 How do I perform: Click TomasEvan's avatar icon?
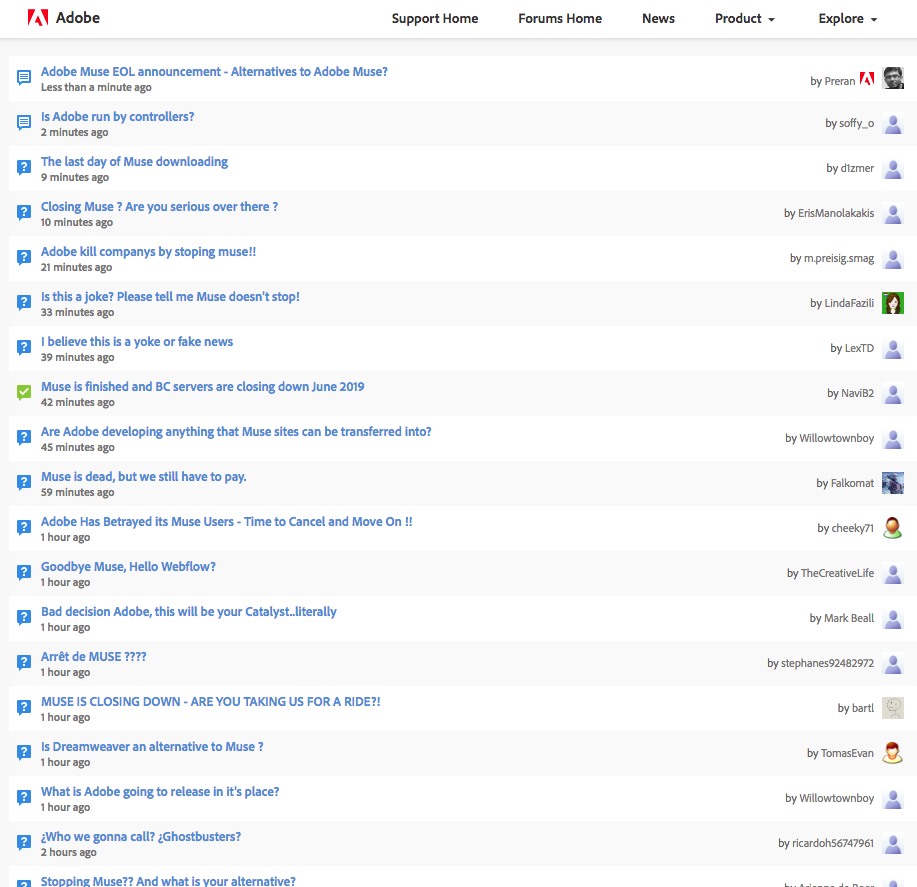coord(893,753)
